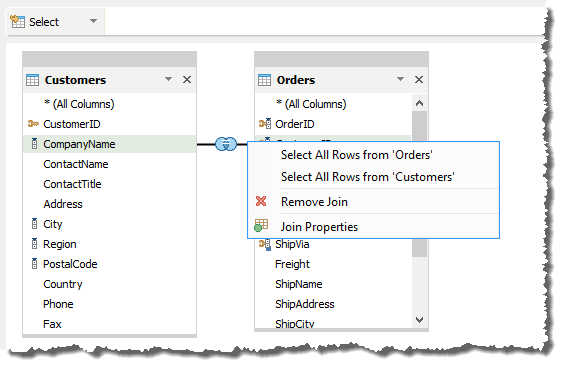The image size is (564, 367).
Task: Click the Orders list scroll down arrow
Action: coord(419,320)
